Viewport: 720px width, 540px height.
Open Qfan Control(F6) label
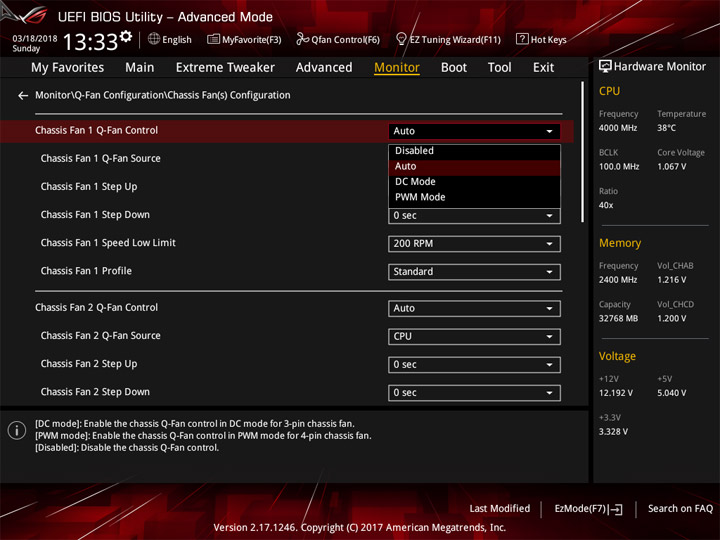[345, 40]
